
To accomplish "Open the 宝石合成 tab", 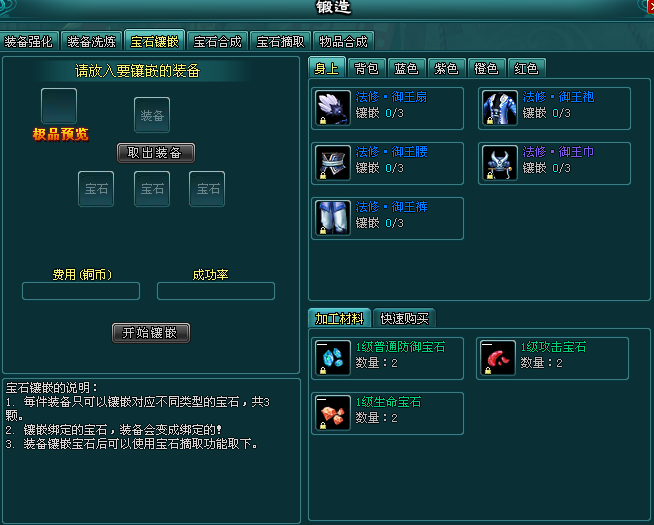I will (217, 41).
